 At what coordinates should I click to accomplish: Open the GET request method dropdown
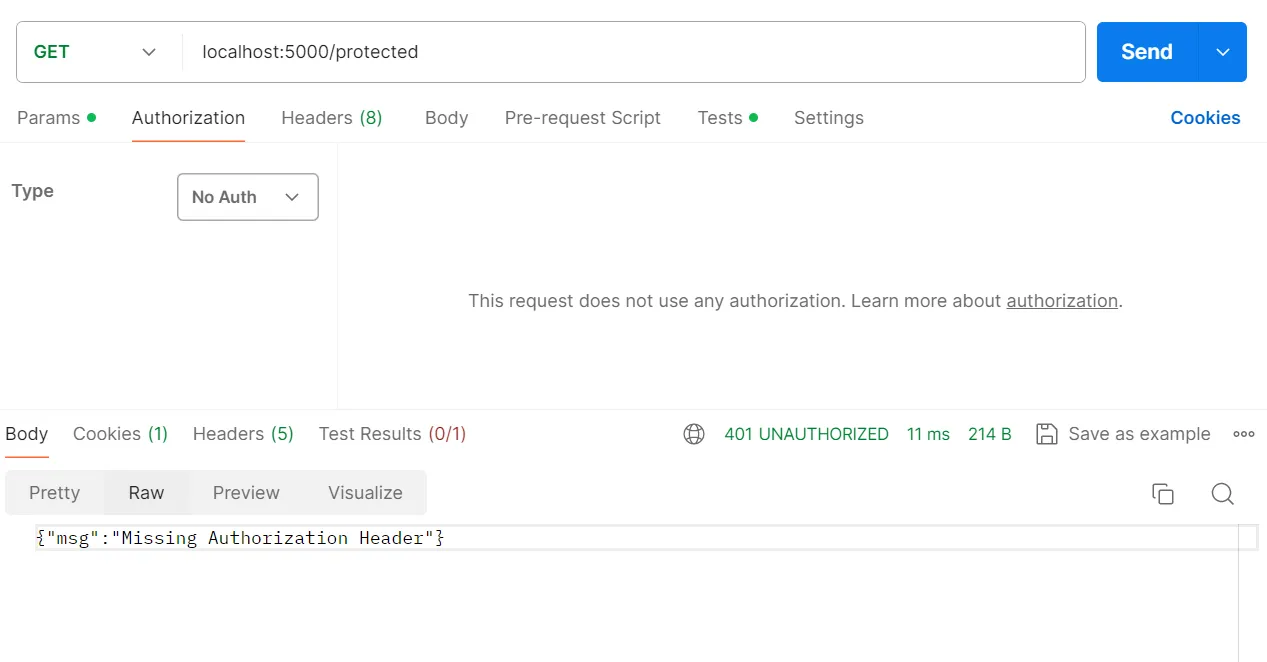click(97, 51)
